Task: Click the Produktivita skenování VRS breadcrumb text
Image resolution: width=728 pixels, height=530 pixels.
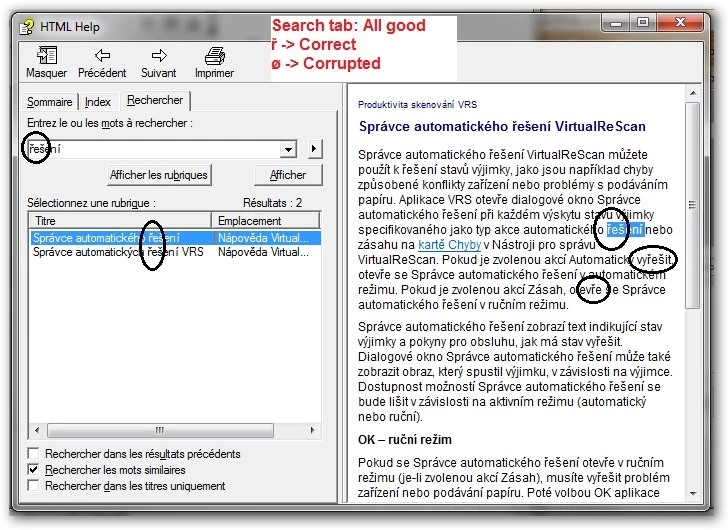Action: point(417,105)
